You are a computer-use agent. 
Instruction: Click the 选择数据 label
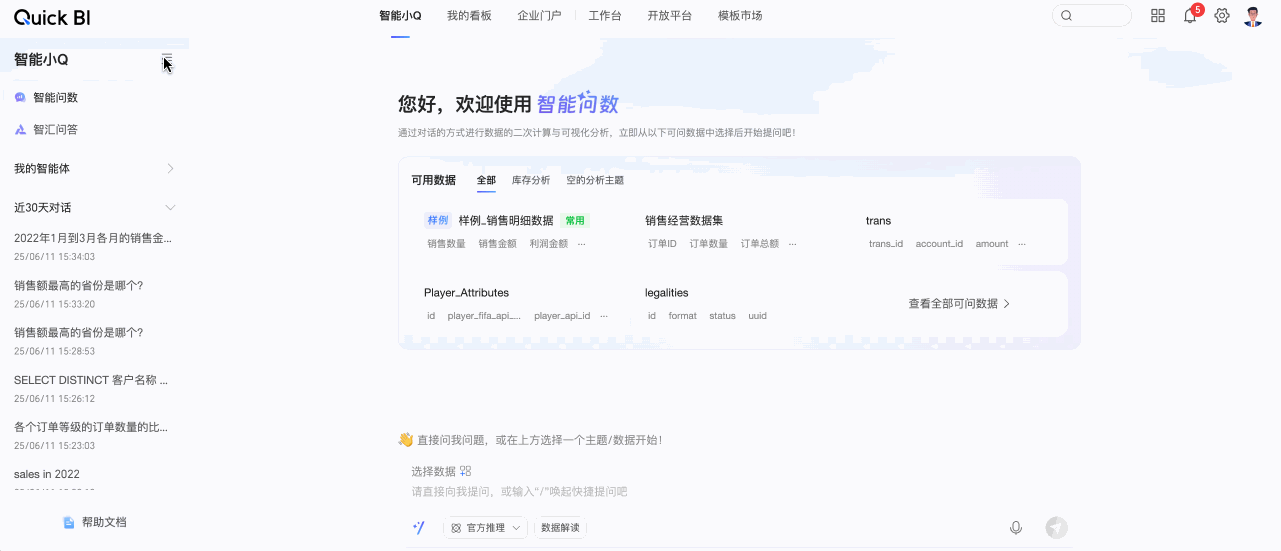[x=433, y=471]
